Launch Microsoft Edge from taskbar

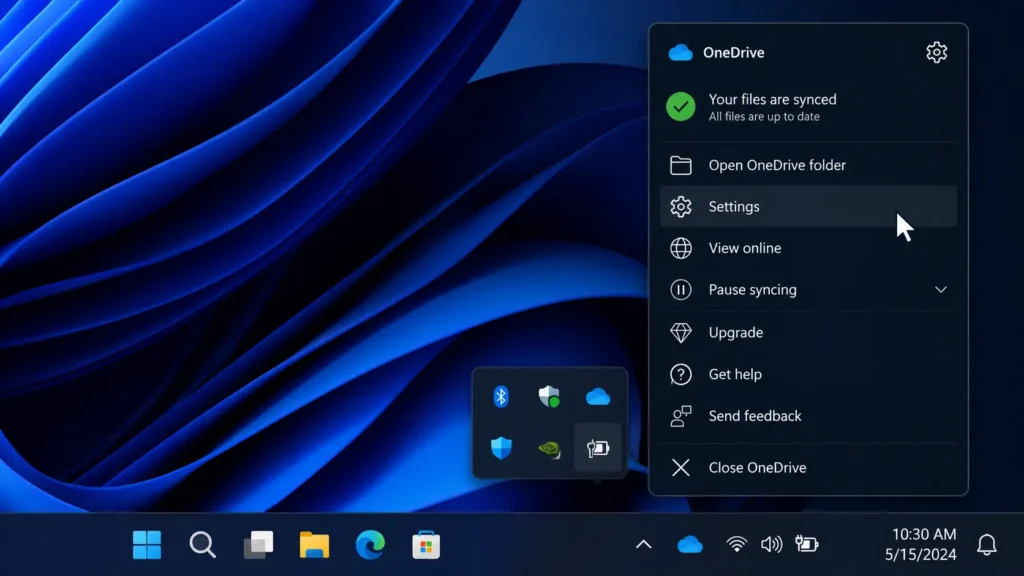pos(370,545)
